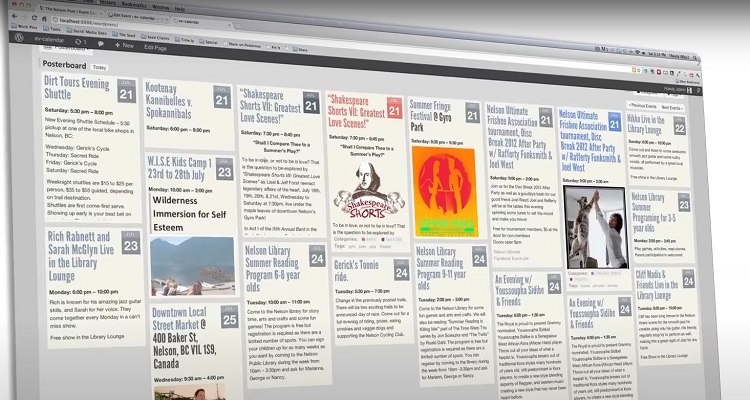Open the comments bubble in admin bar
Image resolution: width=750 pixels, height=400 pixels.
click(101, 43)
